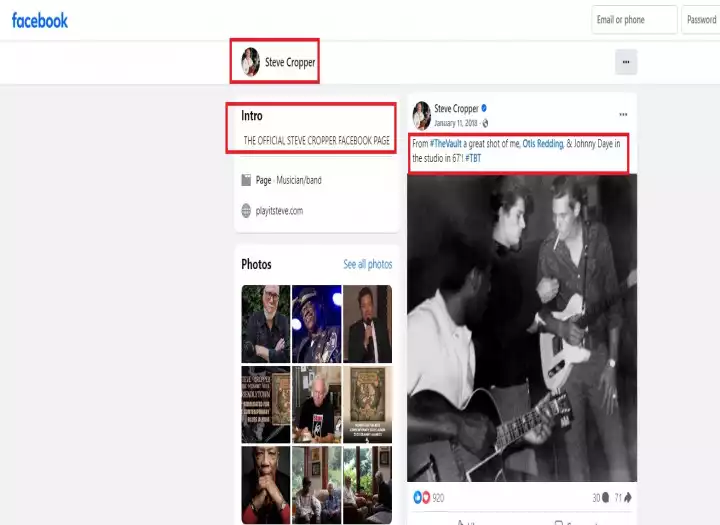Click the Password input field
720x525 pixels.
click(700, 20)
